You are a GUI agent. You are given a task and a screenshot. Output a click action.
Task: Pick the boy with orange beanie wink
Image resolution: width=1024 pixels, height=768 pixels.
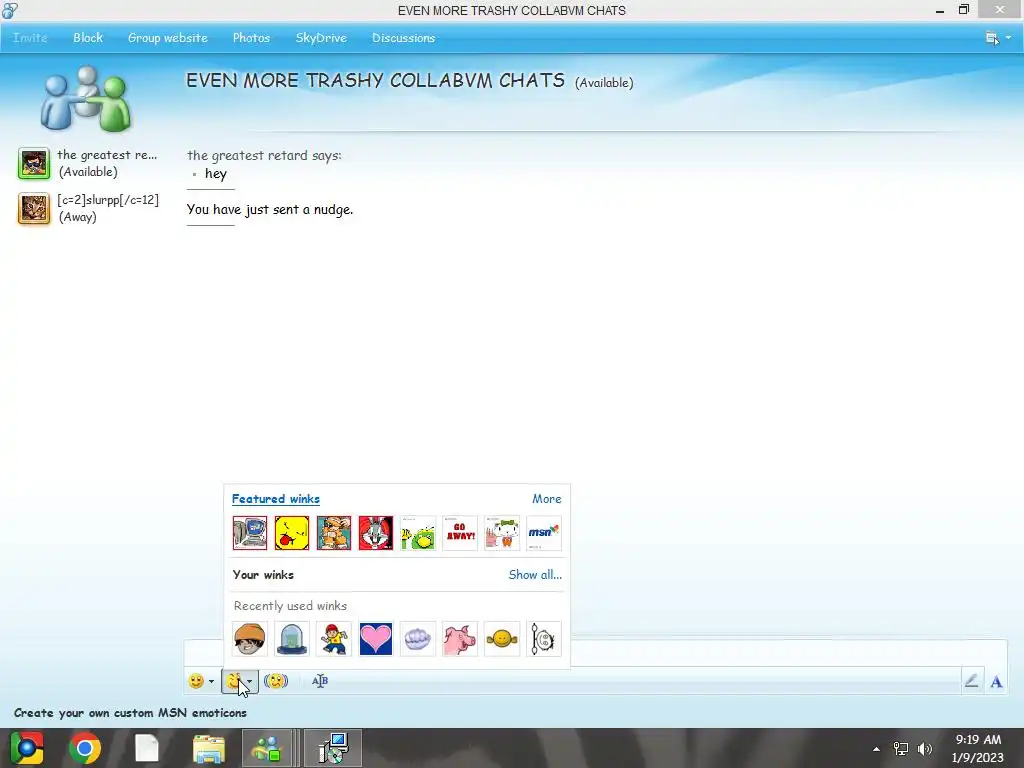tap(250, 639)
